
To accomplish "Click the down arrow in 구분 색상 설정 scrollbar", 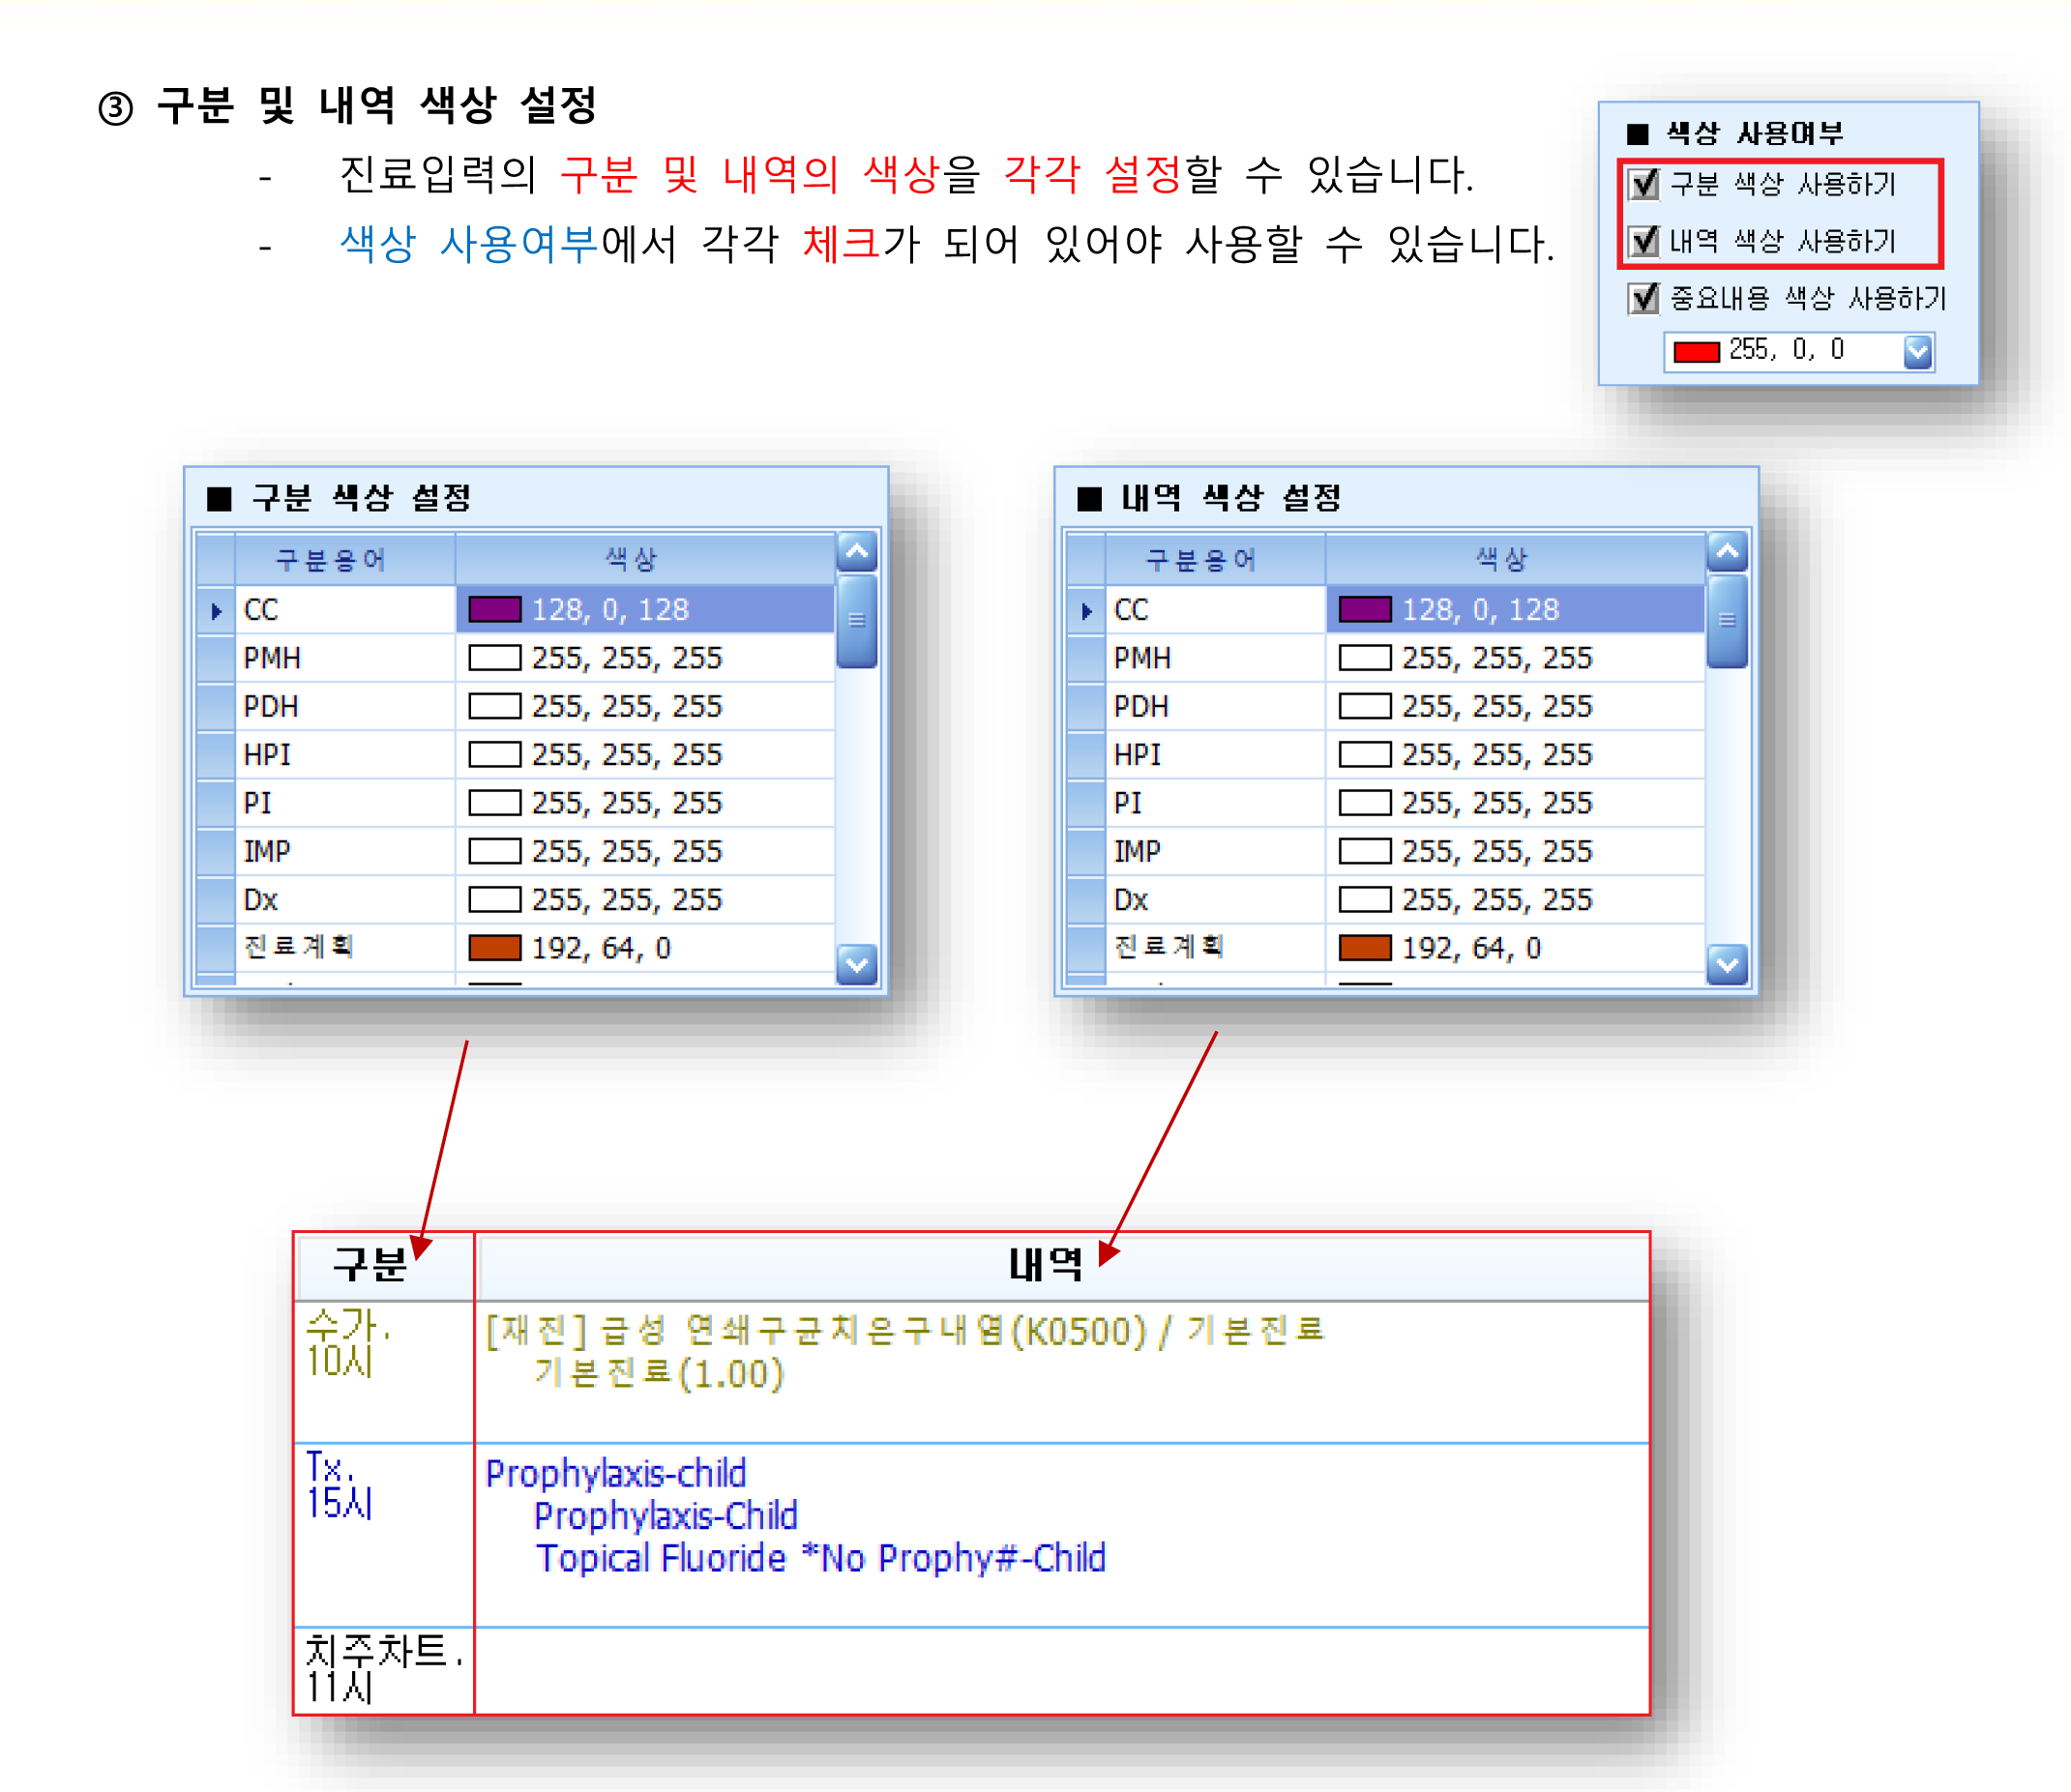I will coord(857,965).
